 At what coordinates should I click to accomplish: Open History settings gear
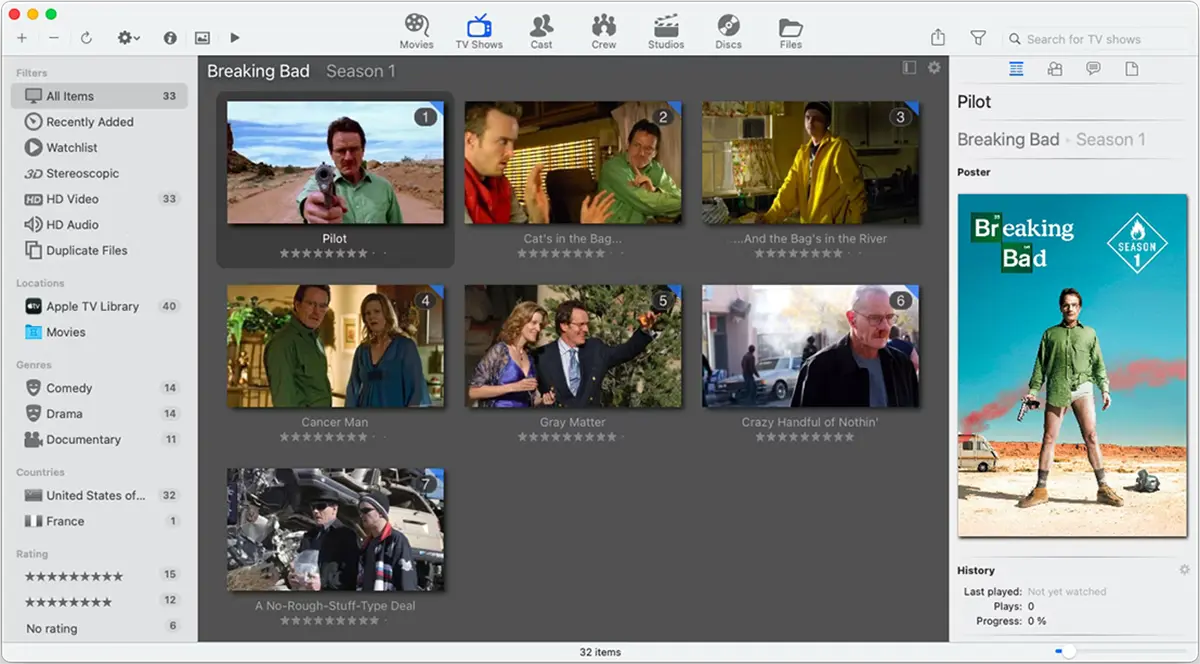(1184, 570)
